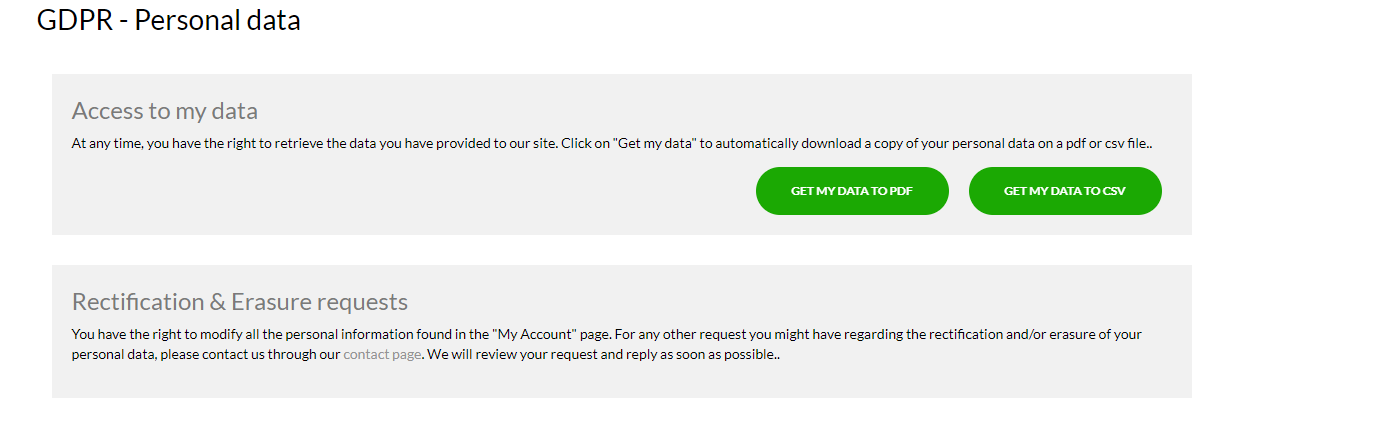Click the words 'automatically download a copy'
The image size is (1387, 421).
(810, 144)
